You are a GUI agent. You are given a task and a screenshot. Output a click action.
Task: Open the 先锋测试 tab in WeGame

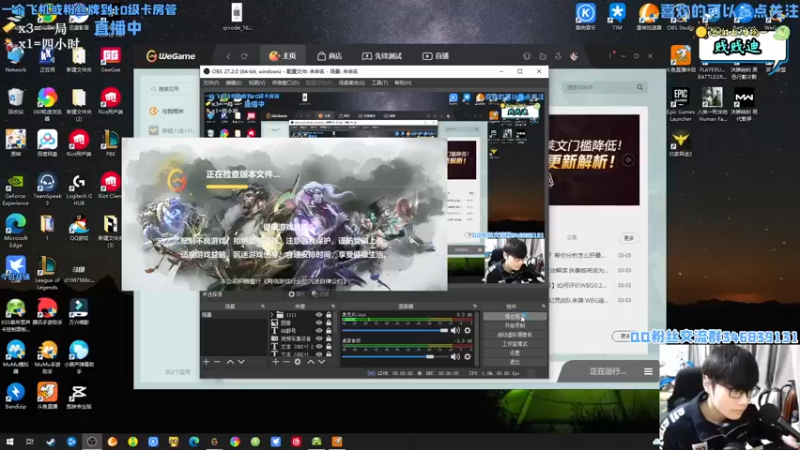click(382, 56)
